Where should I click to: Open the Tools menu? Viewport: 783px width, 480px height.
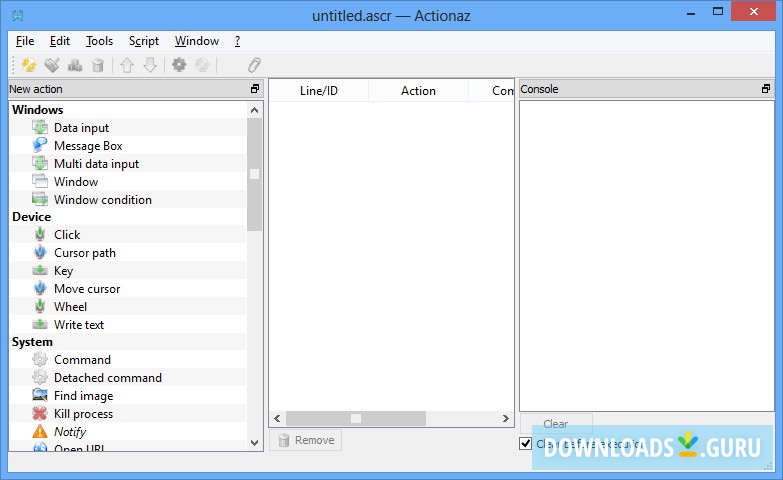(99, 41)
